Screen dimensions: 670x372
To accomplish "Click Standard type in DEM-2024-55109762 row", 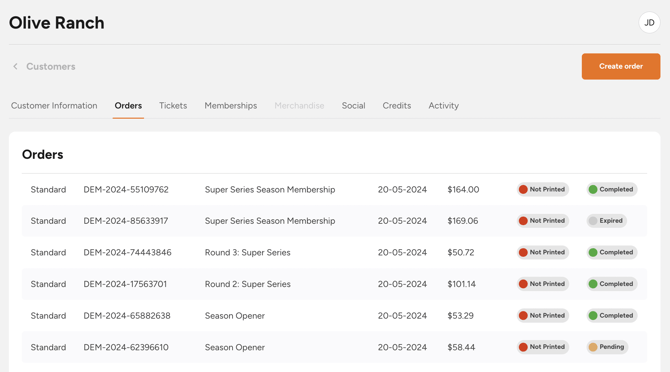I will tap(48, 189).
